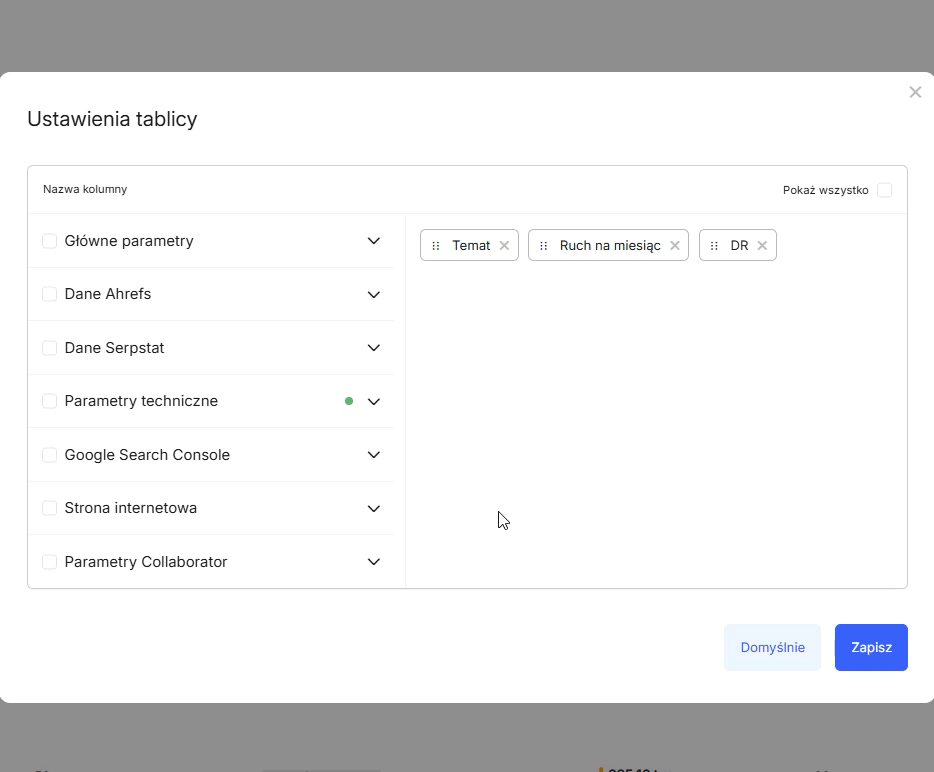This screenshot has width=934, height=772.
Task: Check the "Dane Serpstat" checkbox
Action: coord(49,347)
